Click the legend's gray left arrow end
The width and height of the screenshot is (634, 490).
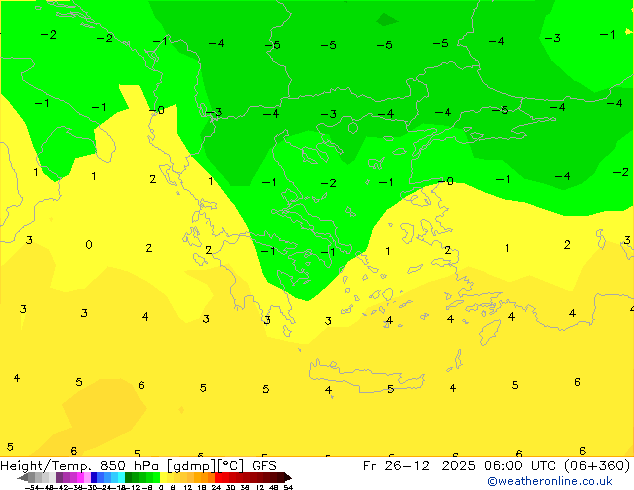(x=23, y=477)
